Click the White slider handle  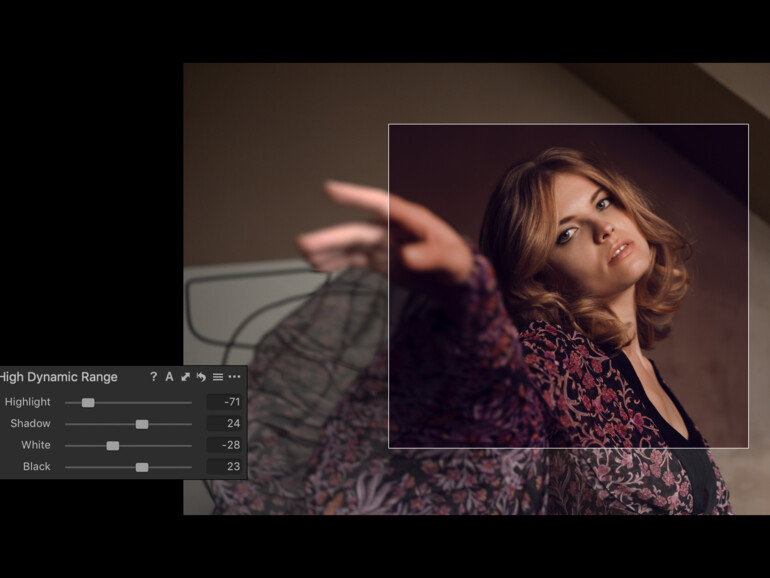[x=112, y=446]
